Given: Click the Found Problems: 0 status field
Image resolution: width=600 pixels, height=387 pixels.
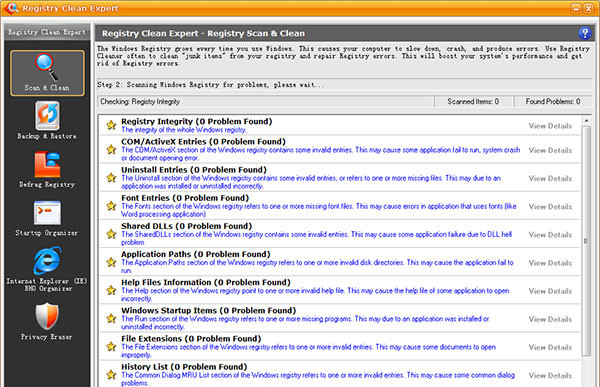Looking at the screenshot, I should click(x=553, y=101).
